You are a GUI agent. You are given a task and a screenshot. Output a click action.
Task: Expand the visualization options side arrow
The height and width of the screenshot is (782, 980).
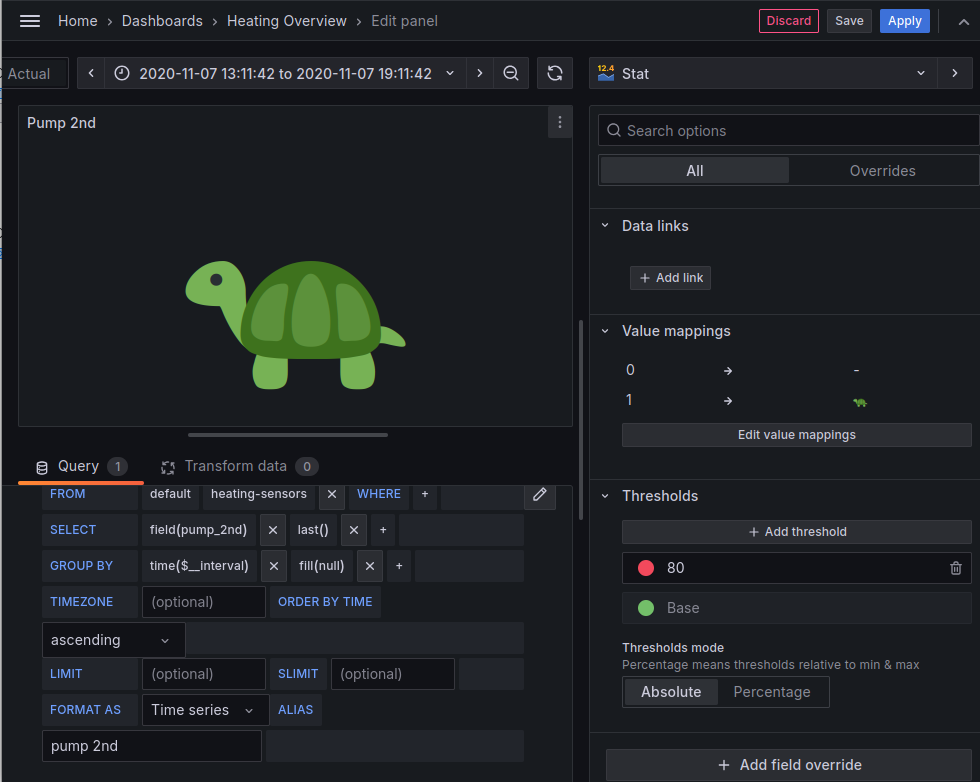(954, 73)
